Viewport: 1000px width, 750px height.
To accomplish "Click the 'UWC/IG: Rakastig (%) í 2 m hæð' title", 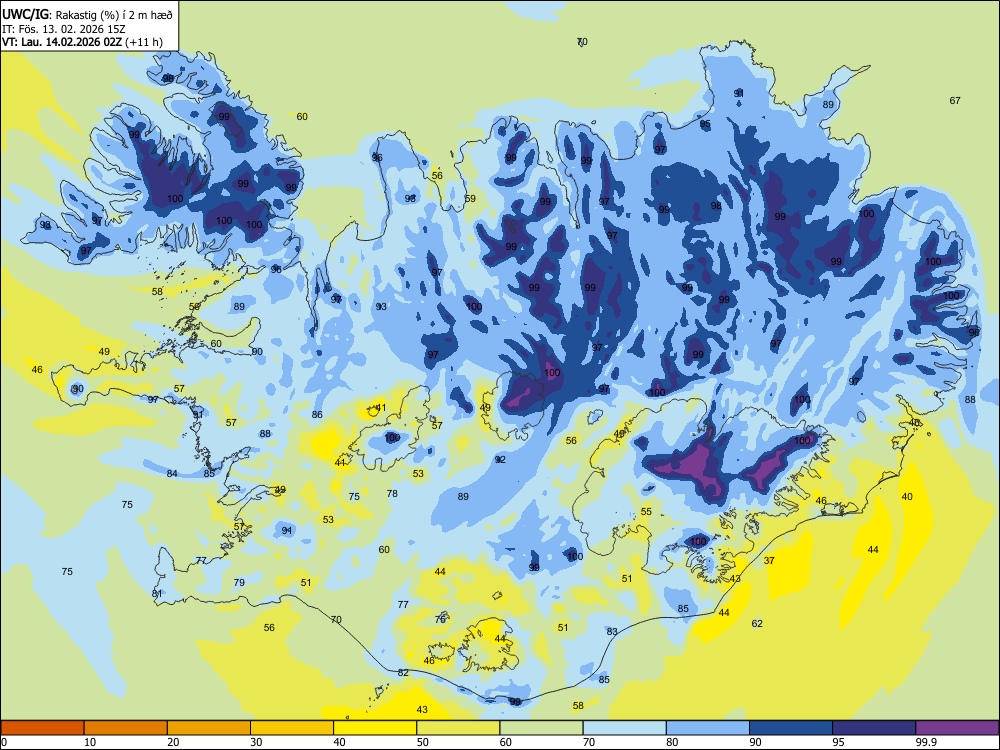I will [87, 15].
